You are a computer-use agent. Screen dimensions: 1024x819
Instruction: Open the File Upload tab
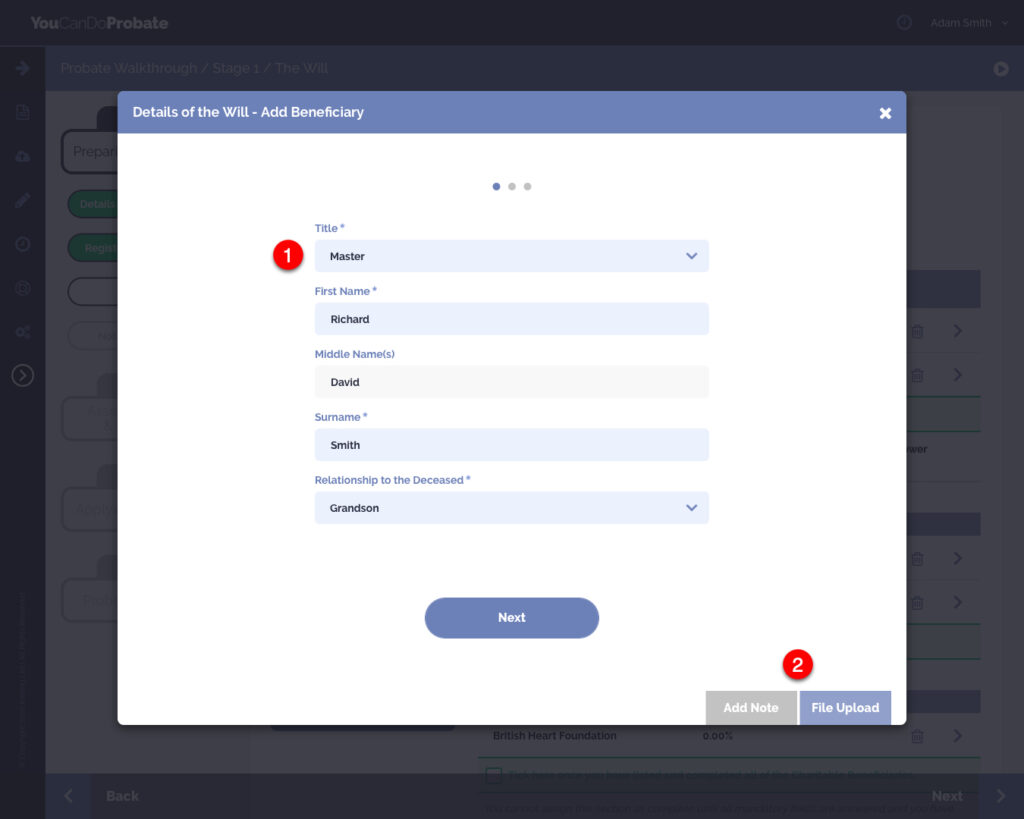pyautogui.click(x=845, y=707)
